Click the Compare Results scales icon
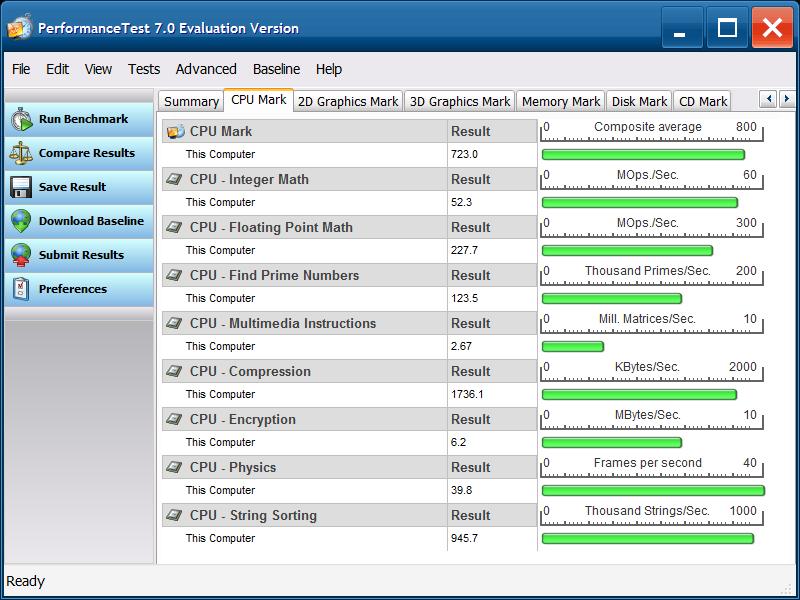This screenshot has height=600, width=800. tap(21, 153)
